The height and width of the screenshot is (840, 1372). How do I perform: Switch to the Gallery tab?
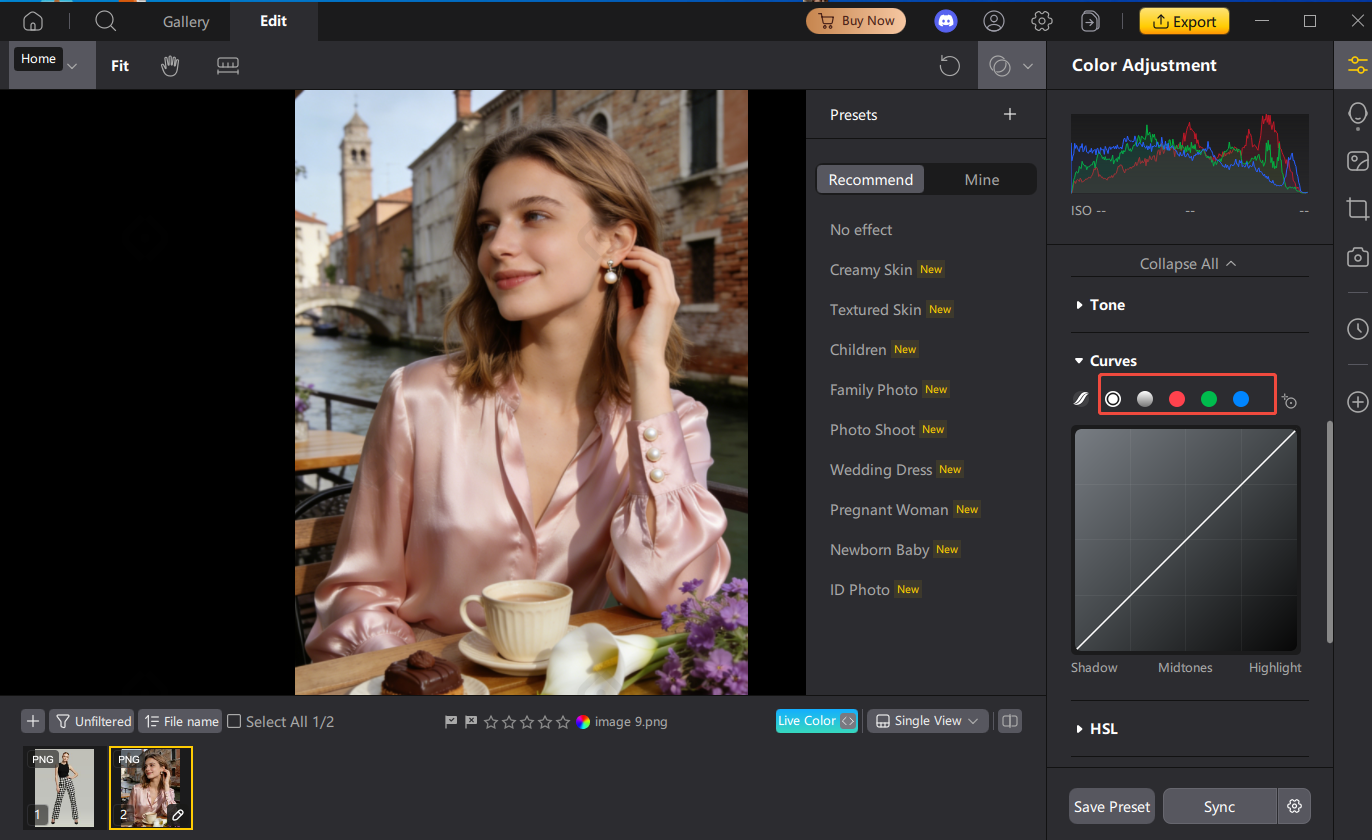(186, 21)
